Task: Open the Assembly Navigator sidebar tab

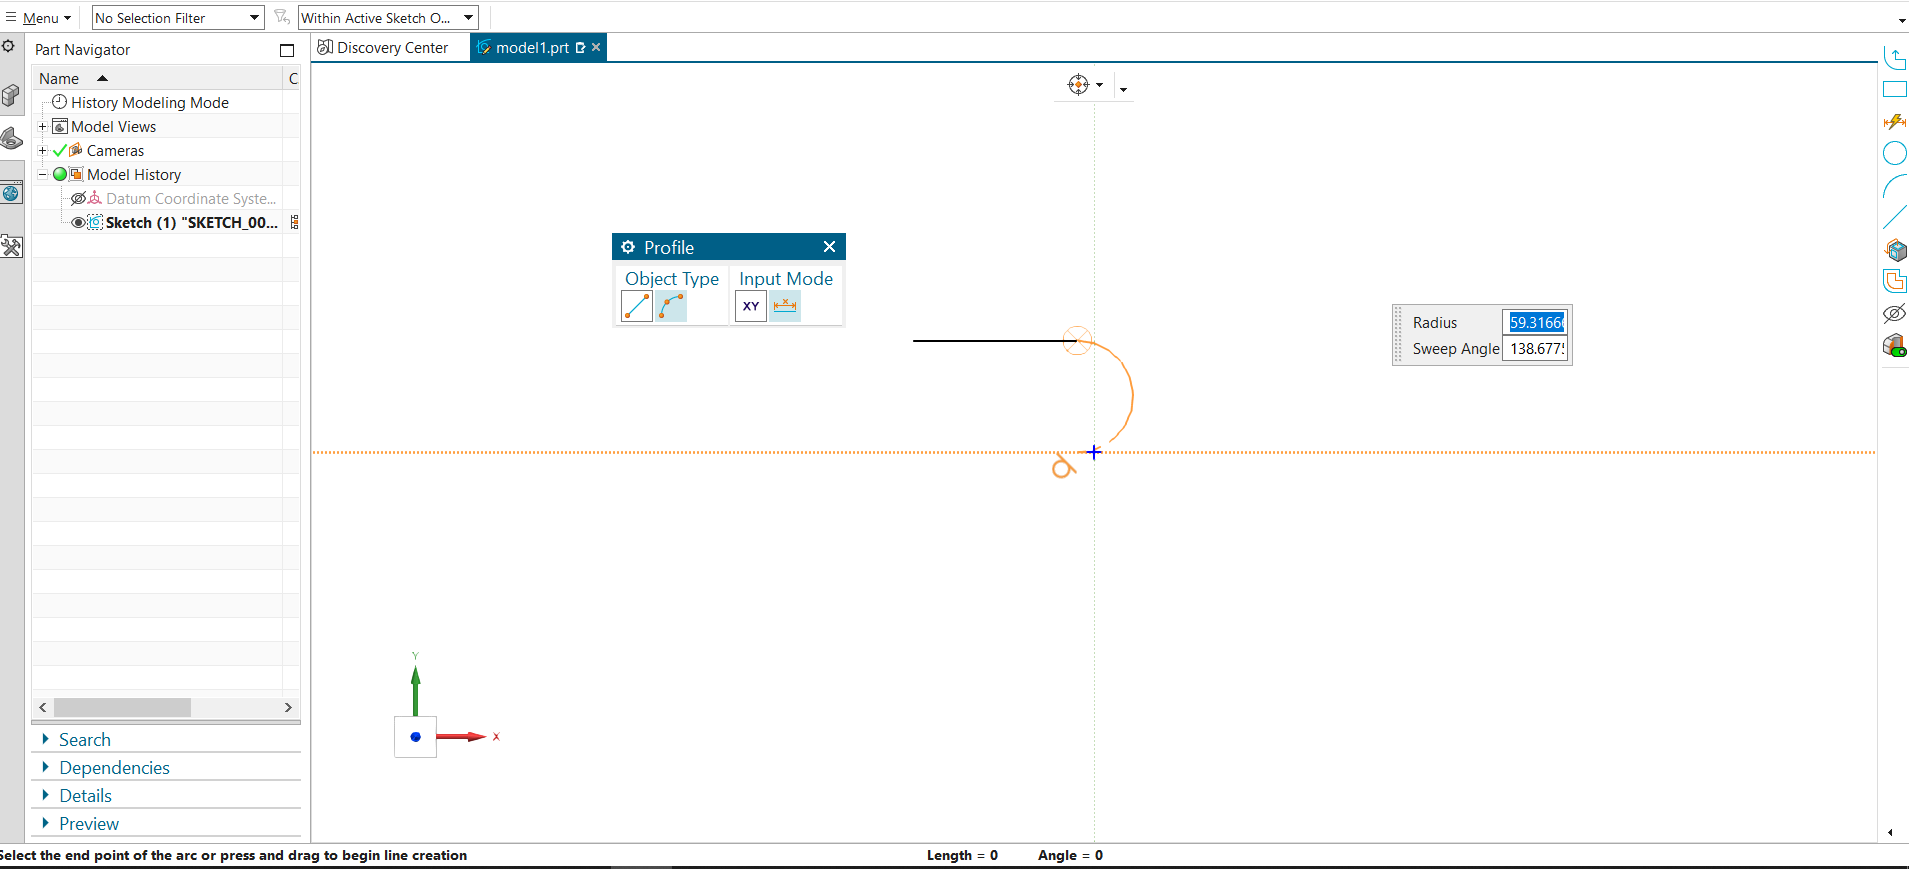Action: 11,95
